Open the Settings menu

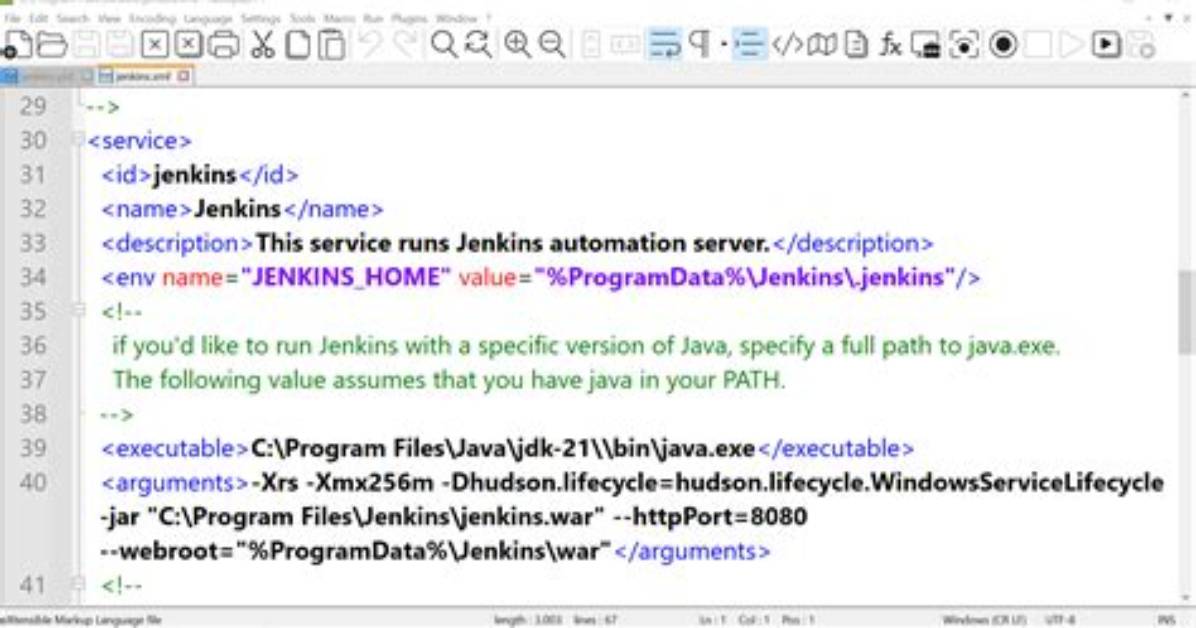click(260, 18)
